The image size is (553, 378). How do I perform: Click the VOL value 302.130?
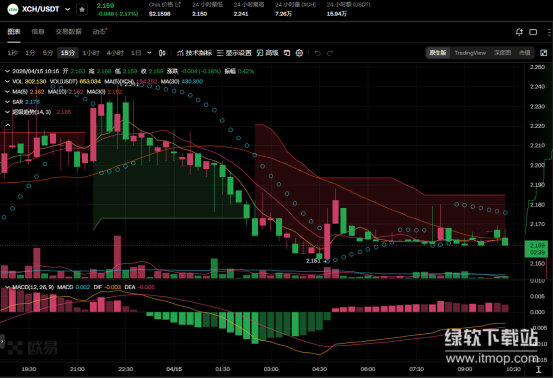click(35, 81)
